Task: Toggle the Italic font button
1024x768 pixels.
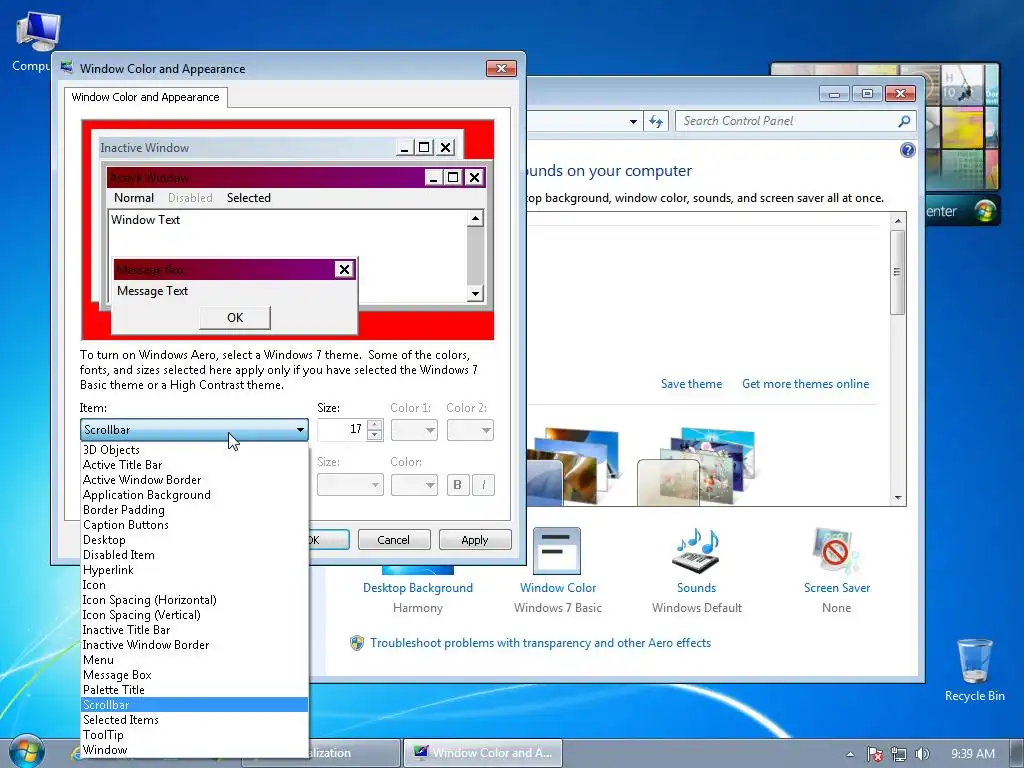Action: point(483,485)
